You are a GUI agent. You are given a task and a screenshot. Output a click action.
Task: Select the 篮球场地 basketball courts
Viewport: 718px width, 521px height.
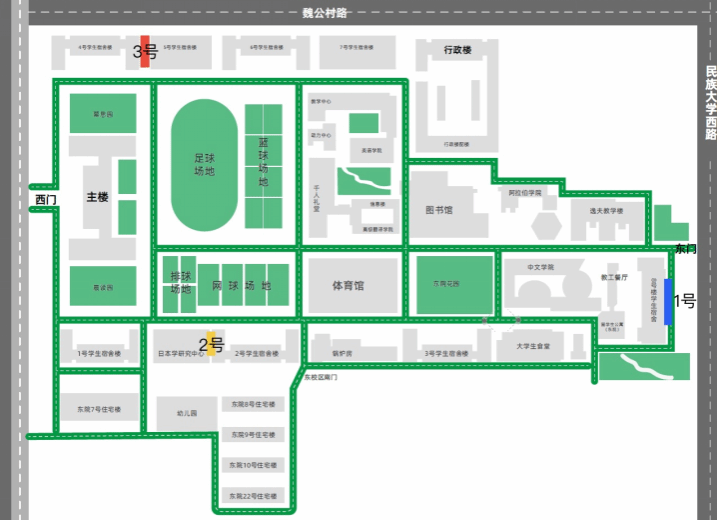click(x=264, y=165)
